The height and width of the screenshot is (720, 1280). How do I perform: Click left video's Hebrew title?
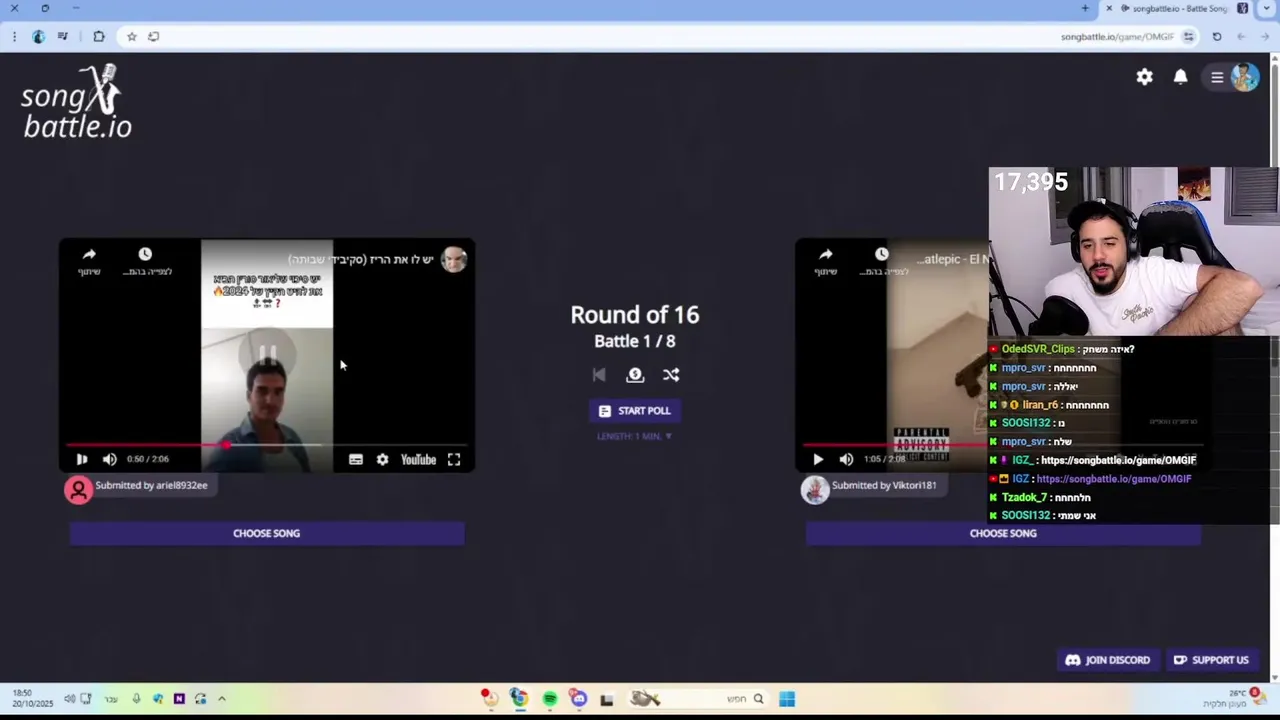pos(361,260)
